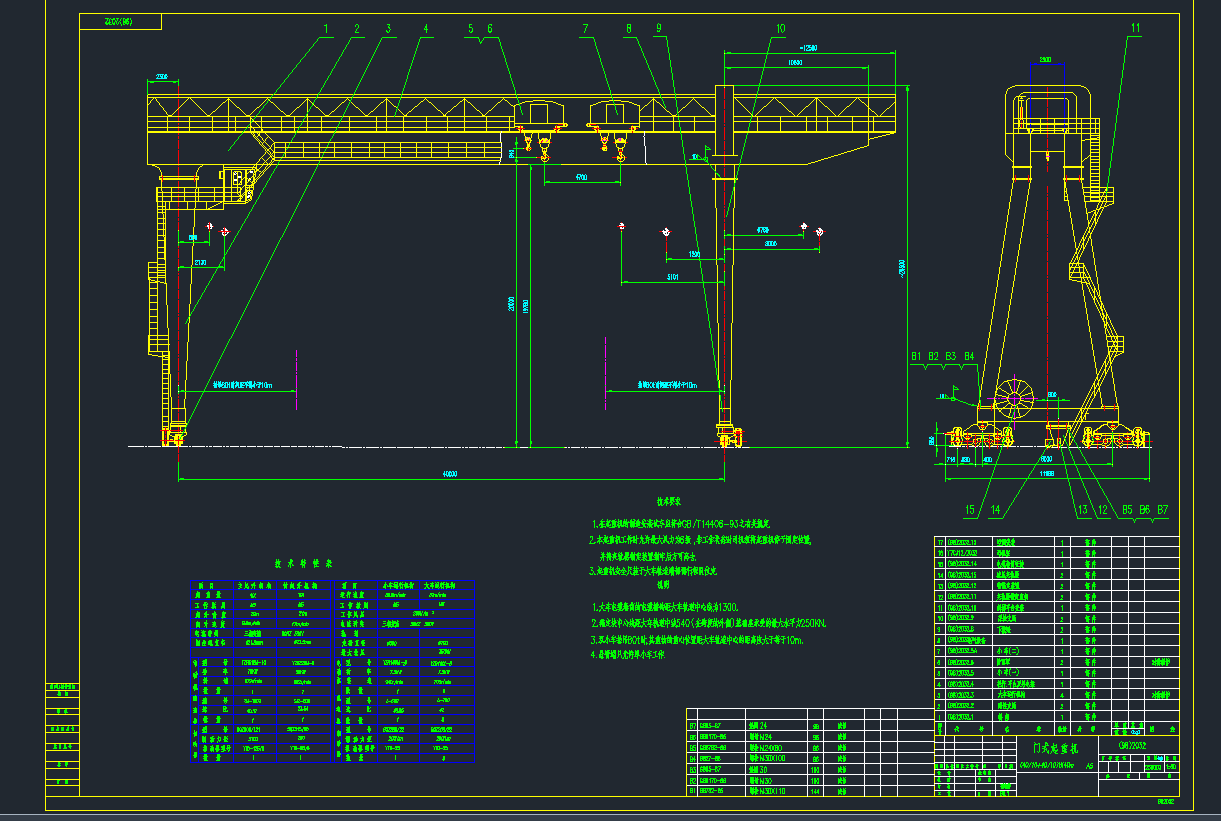Click the magenta centerline marker below the girder
Image resolution: width=1221 pixels, height=821 pixels.
coord(297,380)
